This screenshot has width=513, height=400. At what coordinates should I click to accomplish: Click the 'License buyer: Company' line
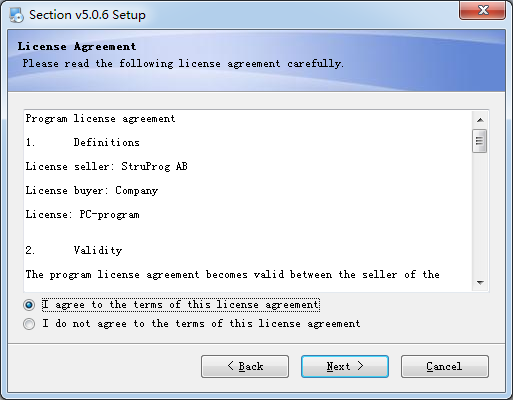92,190
